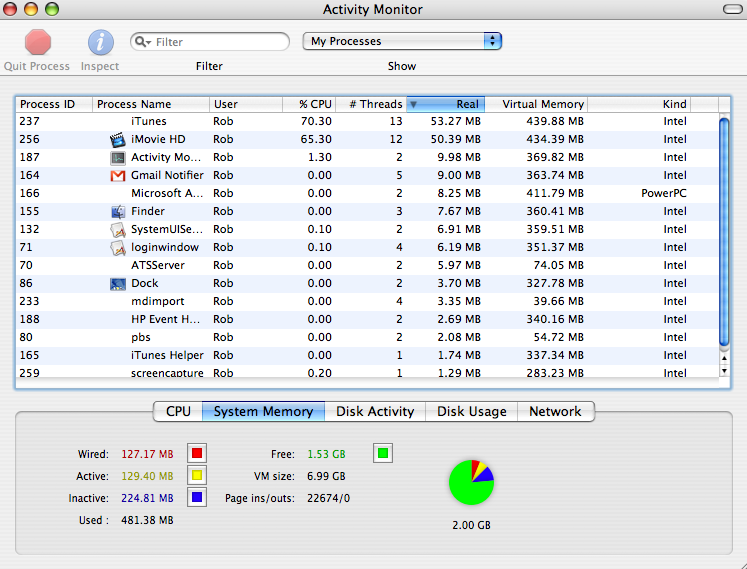747x569 pixels.
Task: Click the Activity Monitor process icon
Action: 117,158
